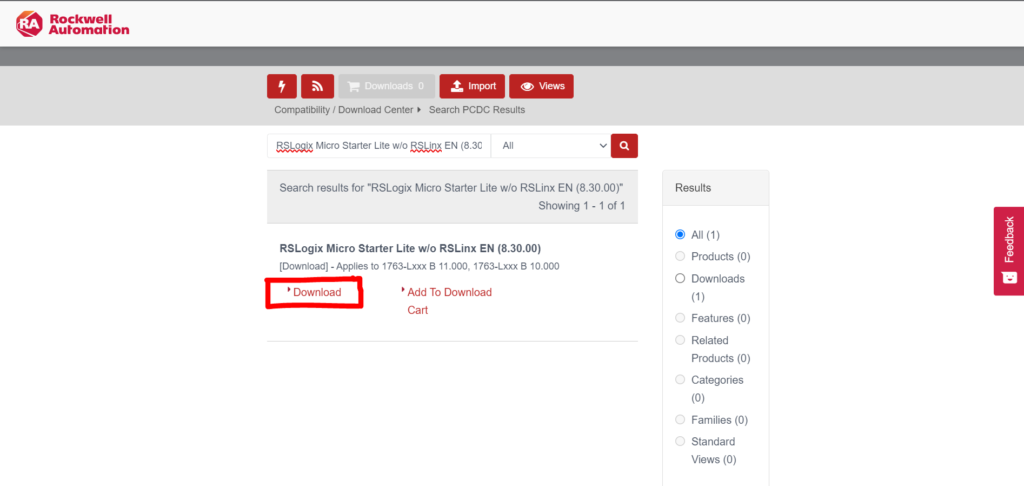This screenshot has width=1024, height=486.
Task: Open the Views button
Action: [x=541, y=86]
